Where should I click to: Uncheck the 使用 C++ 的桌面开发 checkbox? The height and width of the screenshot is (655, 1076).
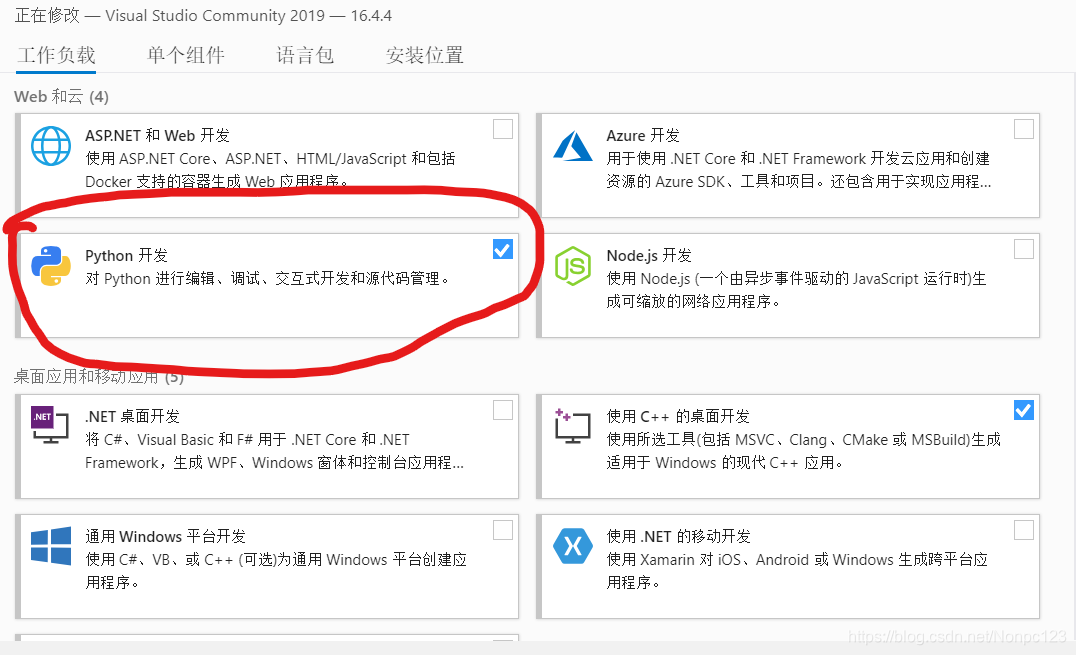[1024, 410]
